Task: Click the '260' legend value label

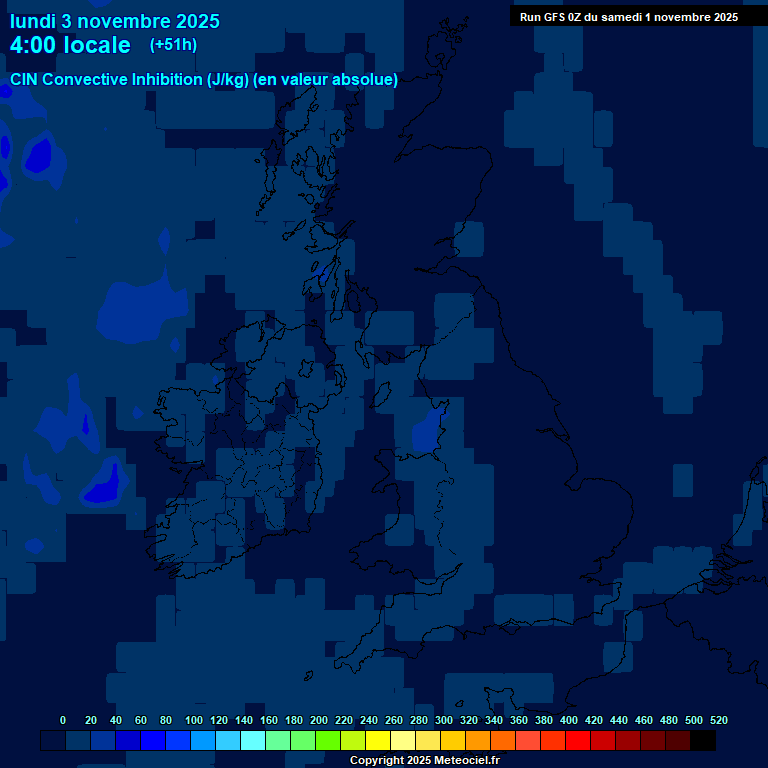Action: pos(394,720)
